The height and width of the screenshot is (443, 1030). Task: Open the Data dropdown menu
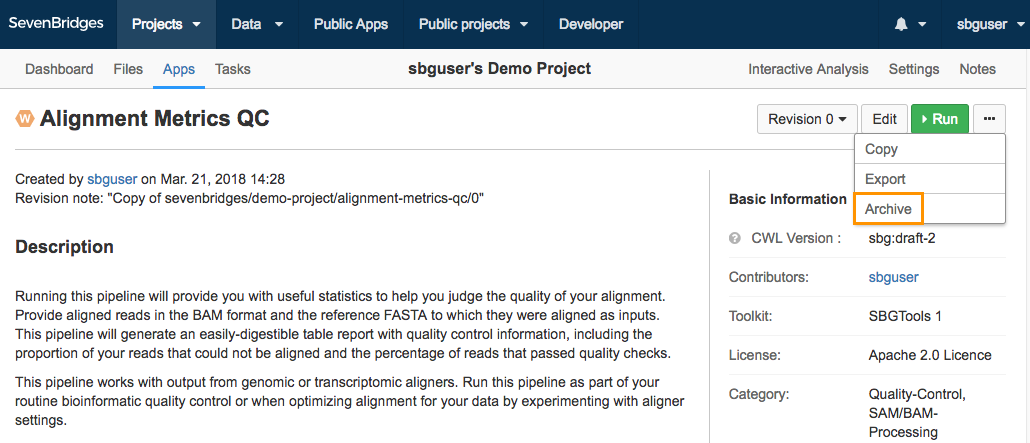(x=257, y=24)
